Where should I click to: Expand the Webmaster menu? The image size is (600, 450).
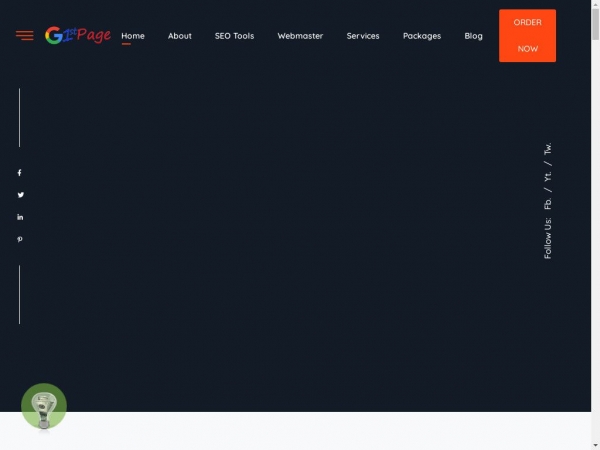300,36
